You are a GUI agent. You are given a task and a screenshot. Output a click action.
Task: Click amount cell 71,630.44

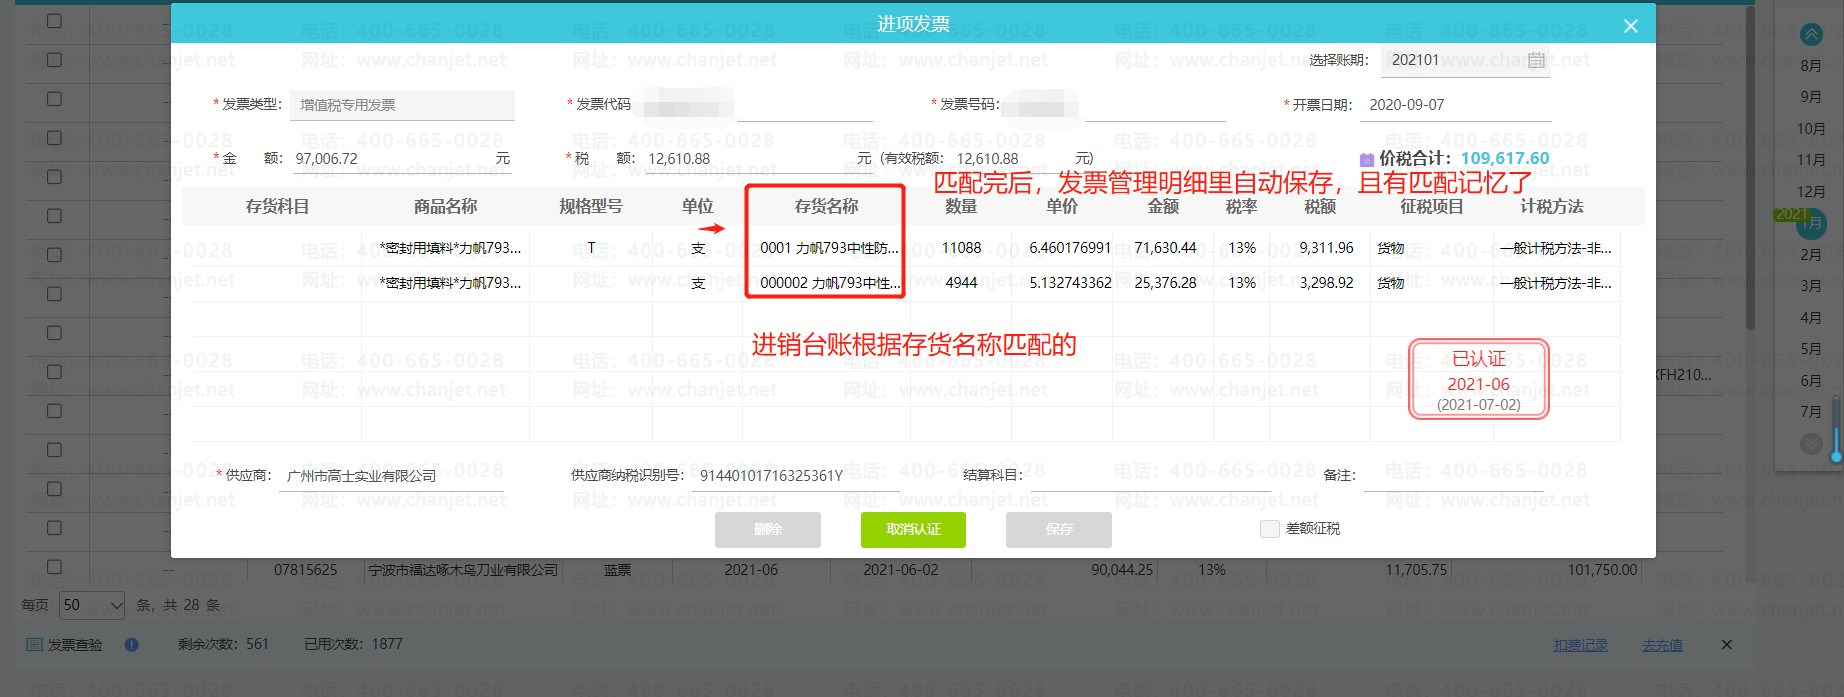point(1165,248)
